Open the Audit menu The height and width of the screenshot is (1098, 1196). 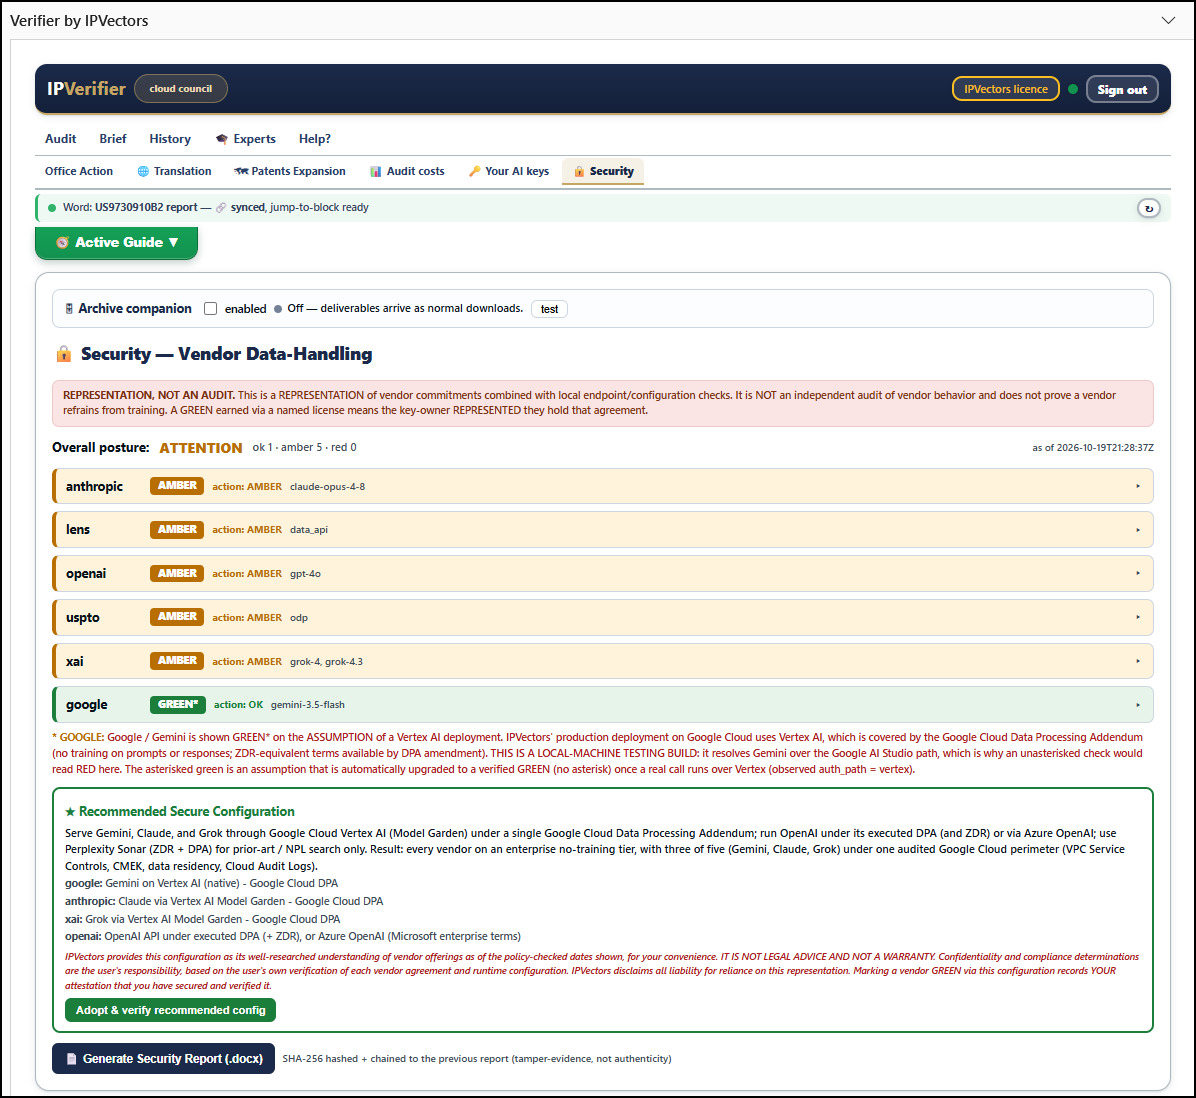click(60, 139)
